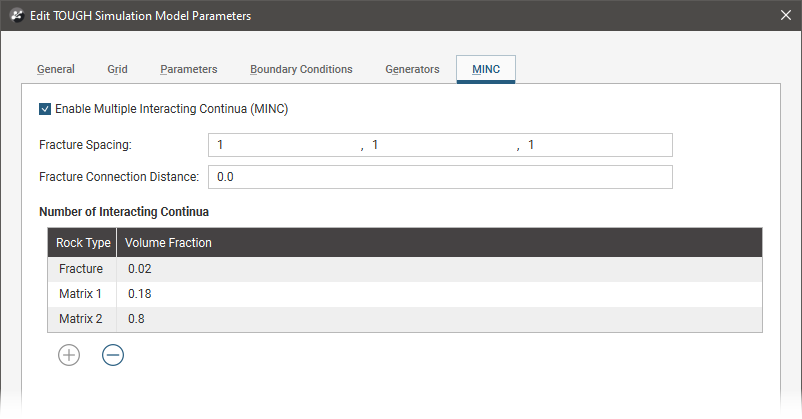Viewport: 802px width, 419px height.
Task: Go to the Parameters tab
Action: pos(189,69)
